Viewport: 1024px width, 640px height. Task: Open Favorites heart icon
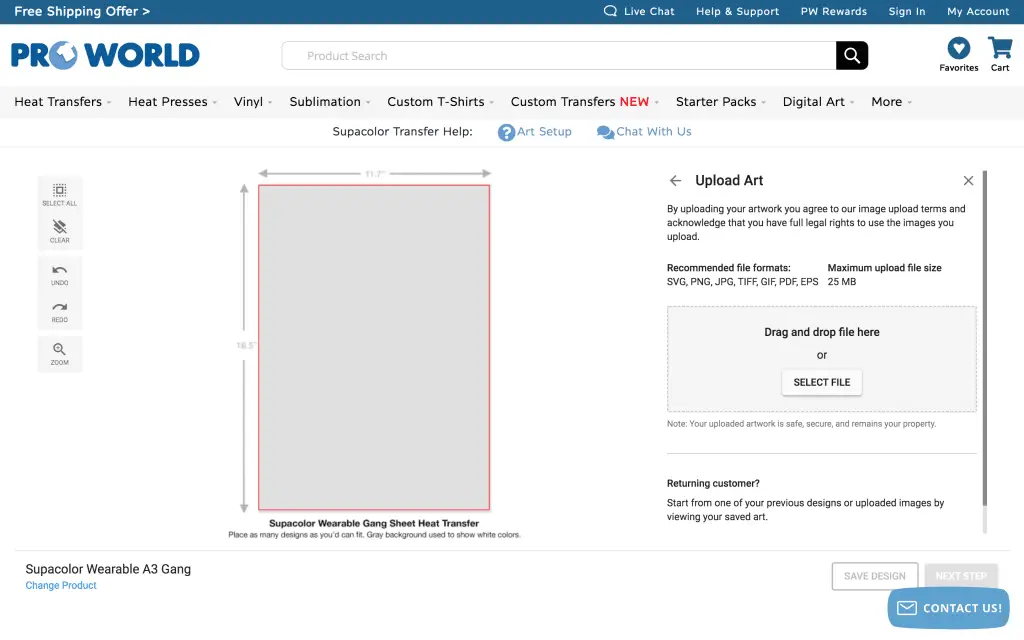958,48
